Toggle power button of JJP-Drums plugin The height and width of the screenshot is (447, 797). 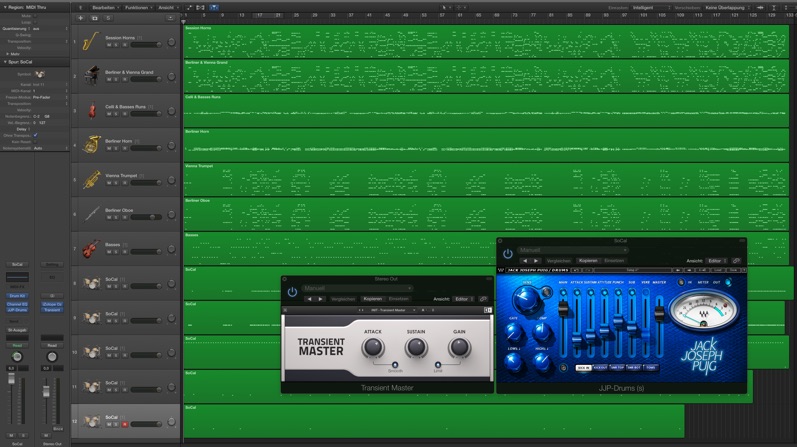[x=508, y=254]
